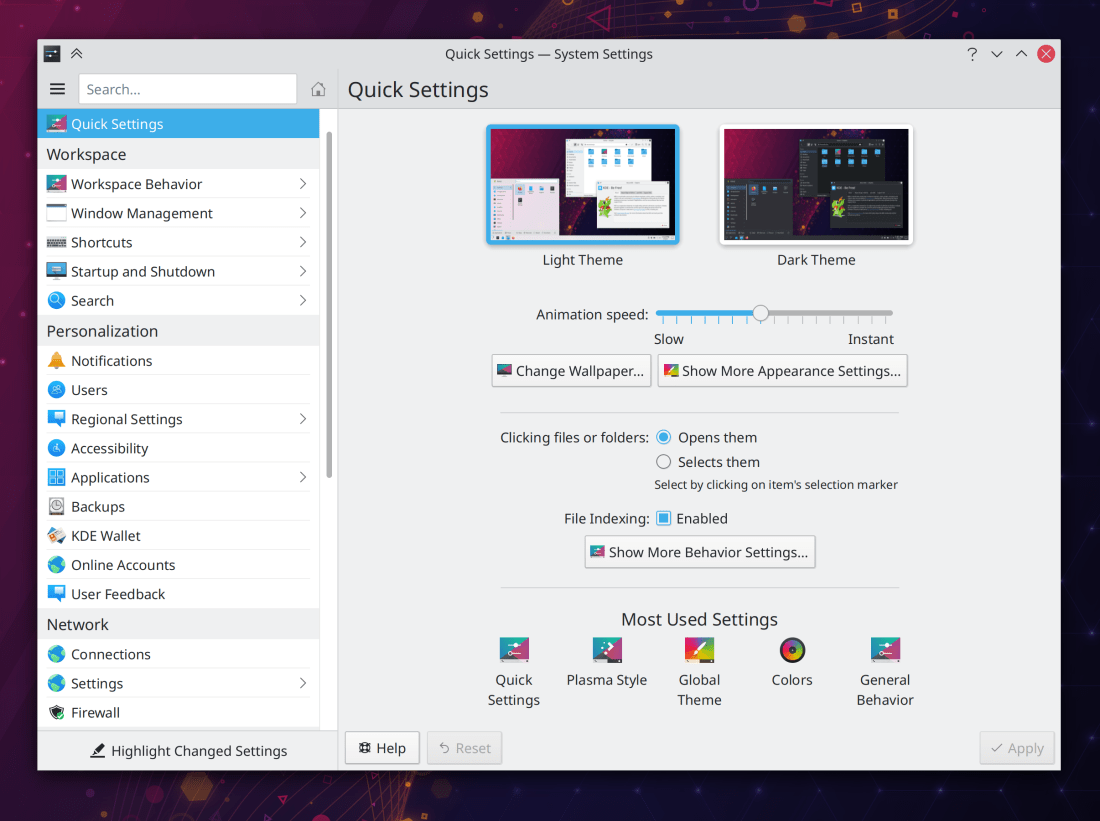Click the home icon next to search
The width and height of the screenshot is (1100, 821).
[x=318, y=89]
